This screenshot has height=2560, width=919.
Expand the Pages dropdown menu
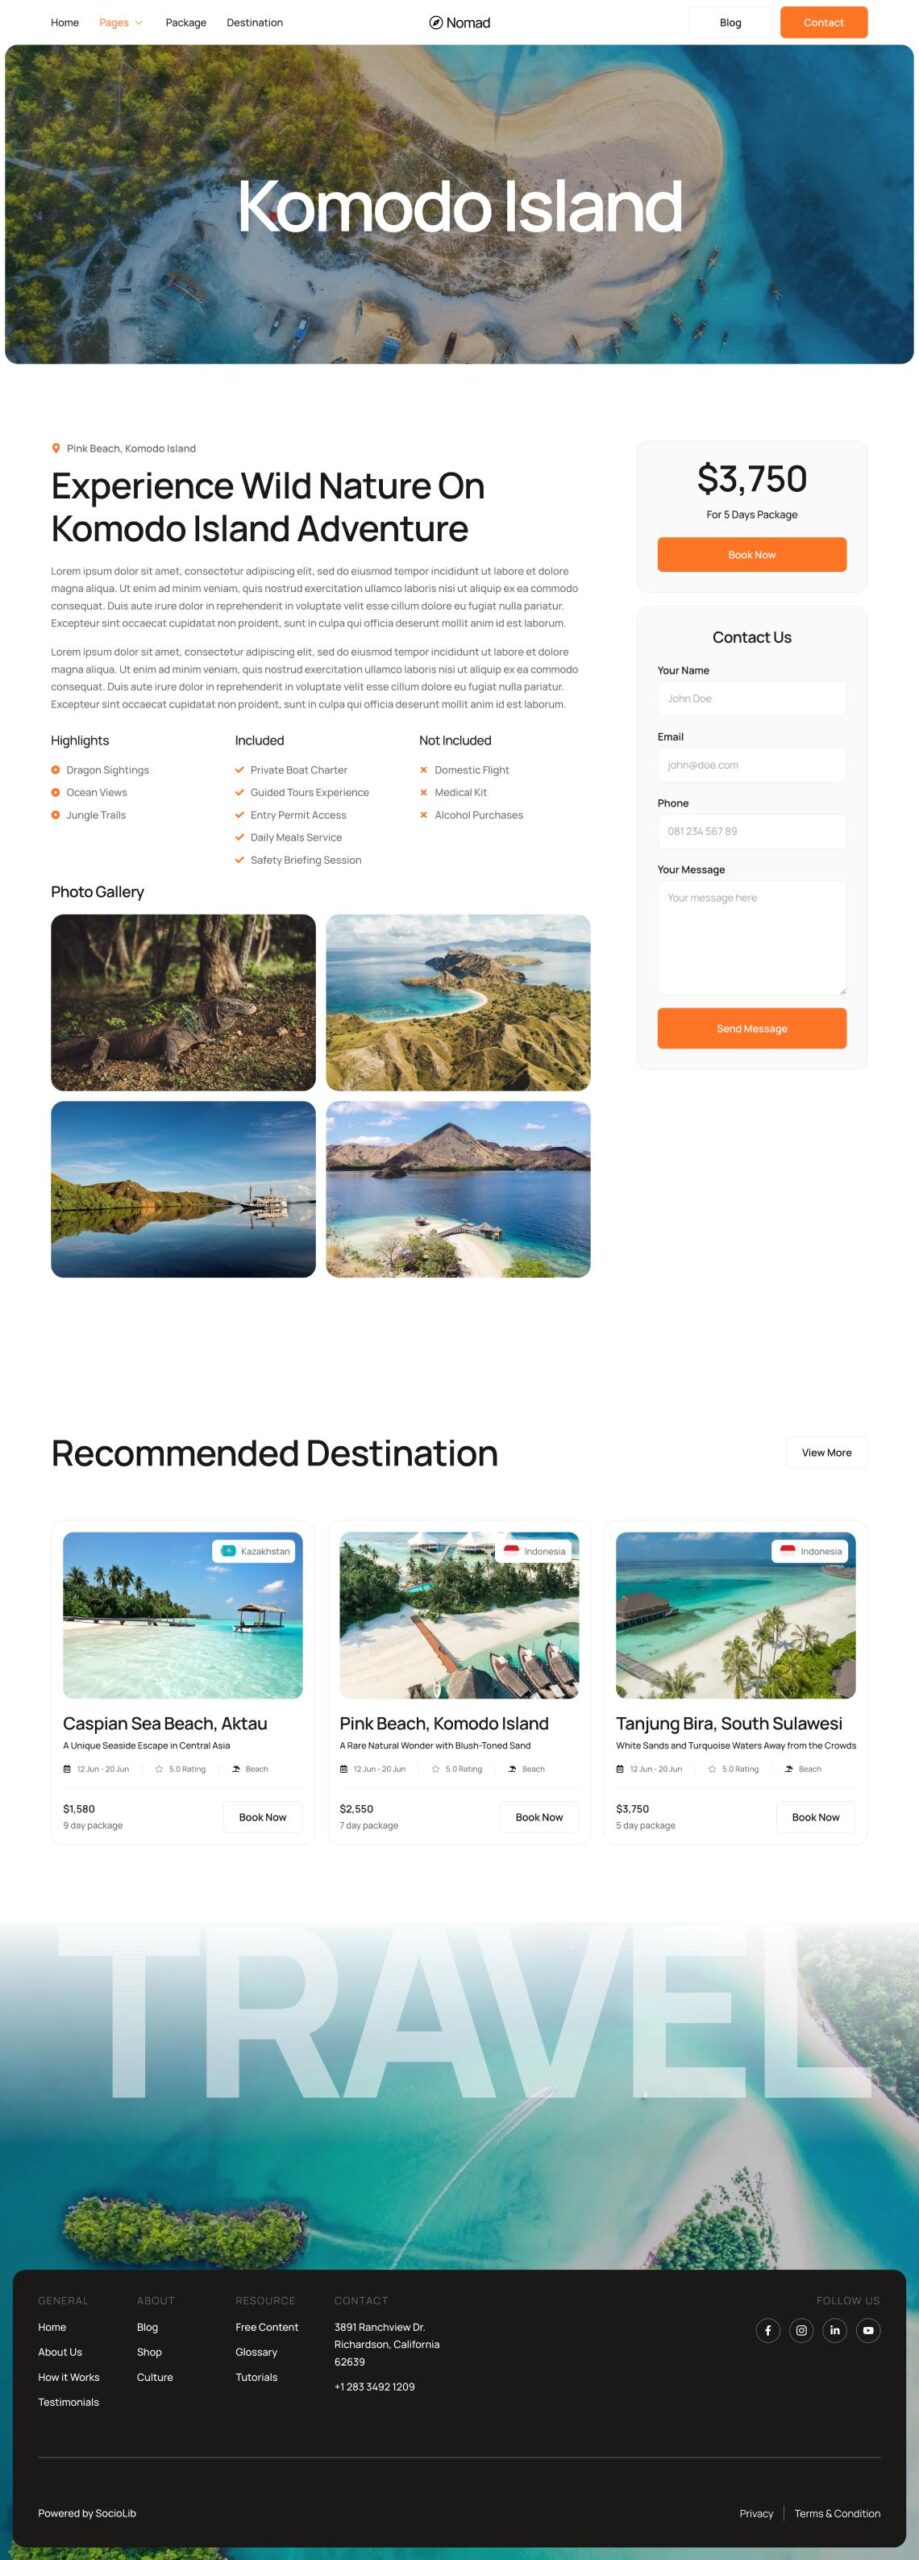(x=120, y=22)
